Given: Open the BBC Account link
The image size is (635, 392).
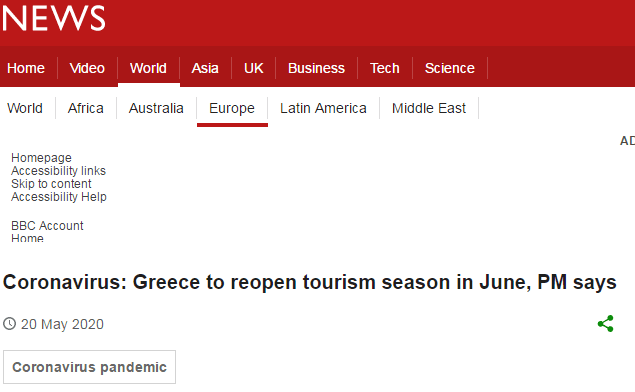Looking at the screenshot, I should (47, 226).
